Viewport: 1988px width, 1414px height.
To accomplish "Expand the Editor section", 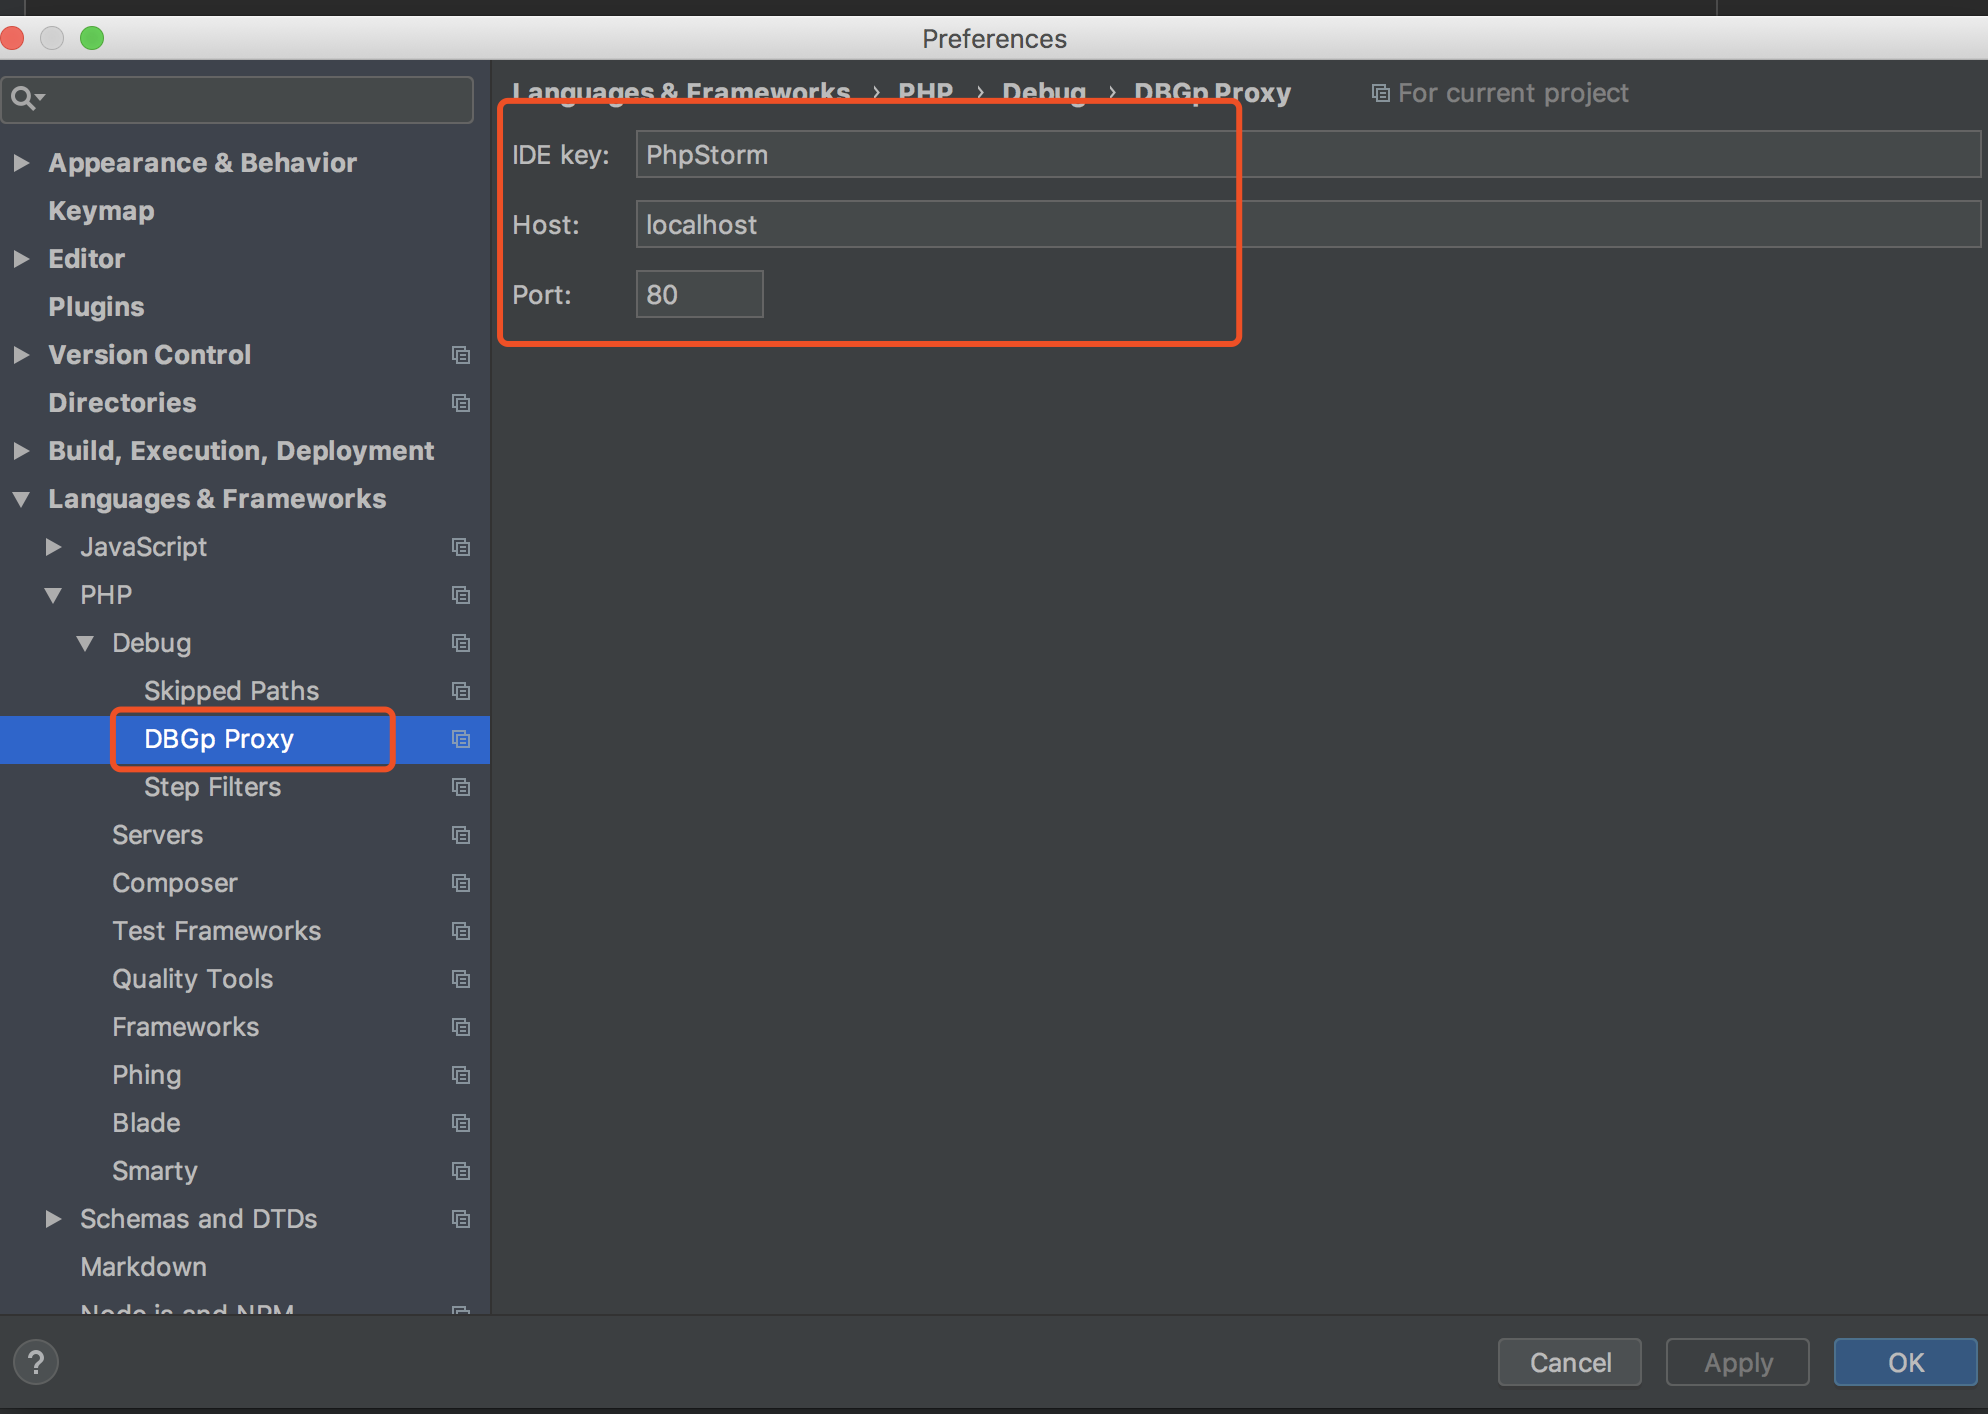I will (21, 258).
